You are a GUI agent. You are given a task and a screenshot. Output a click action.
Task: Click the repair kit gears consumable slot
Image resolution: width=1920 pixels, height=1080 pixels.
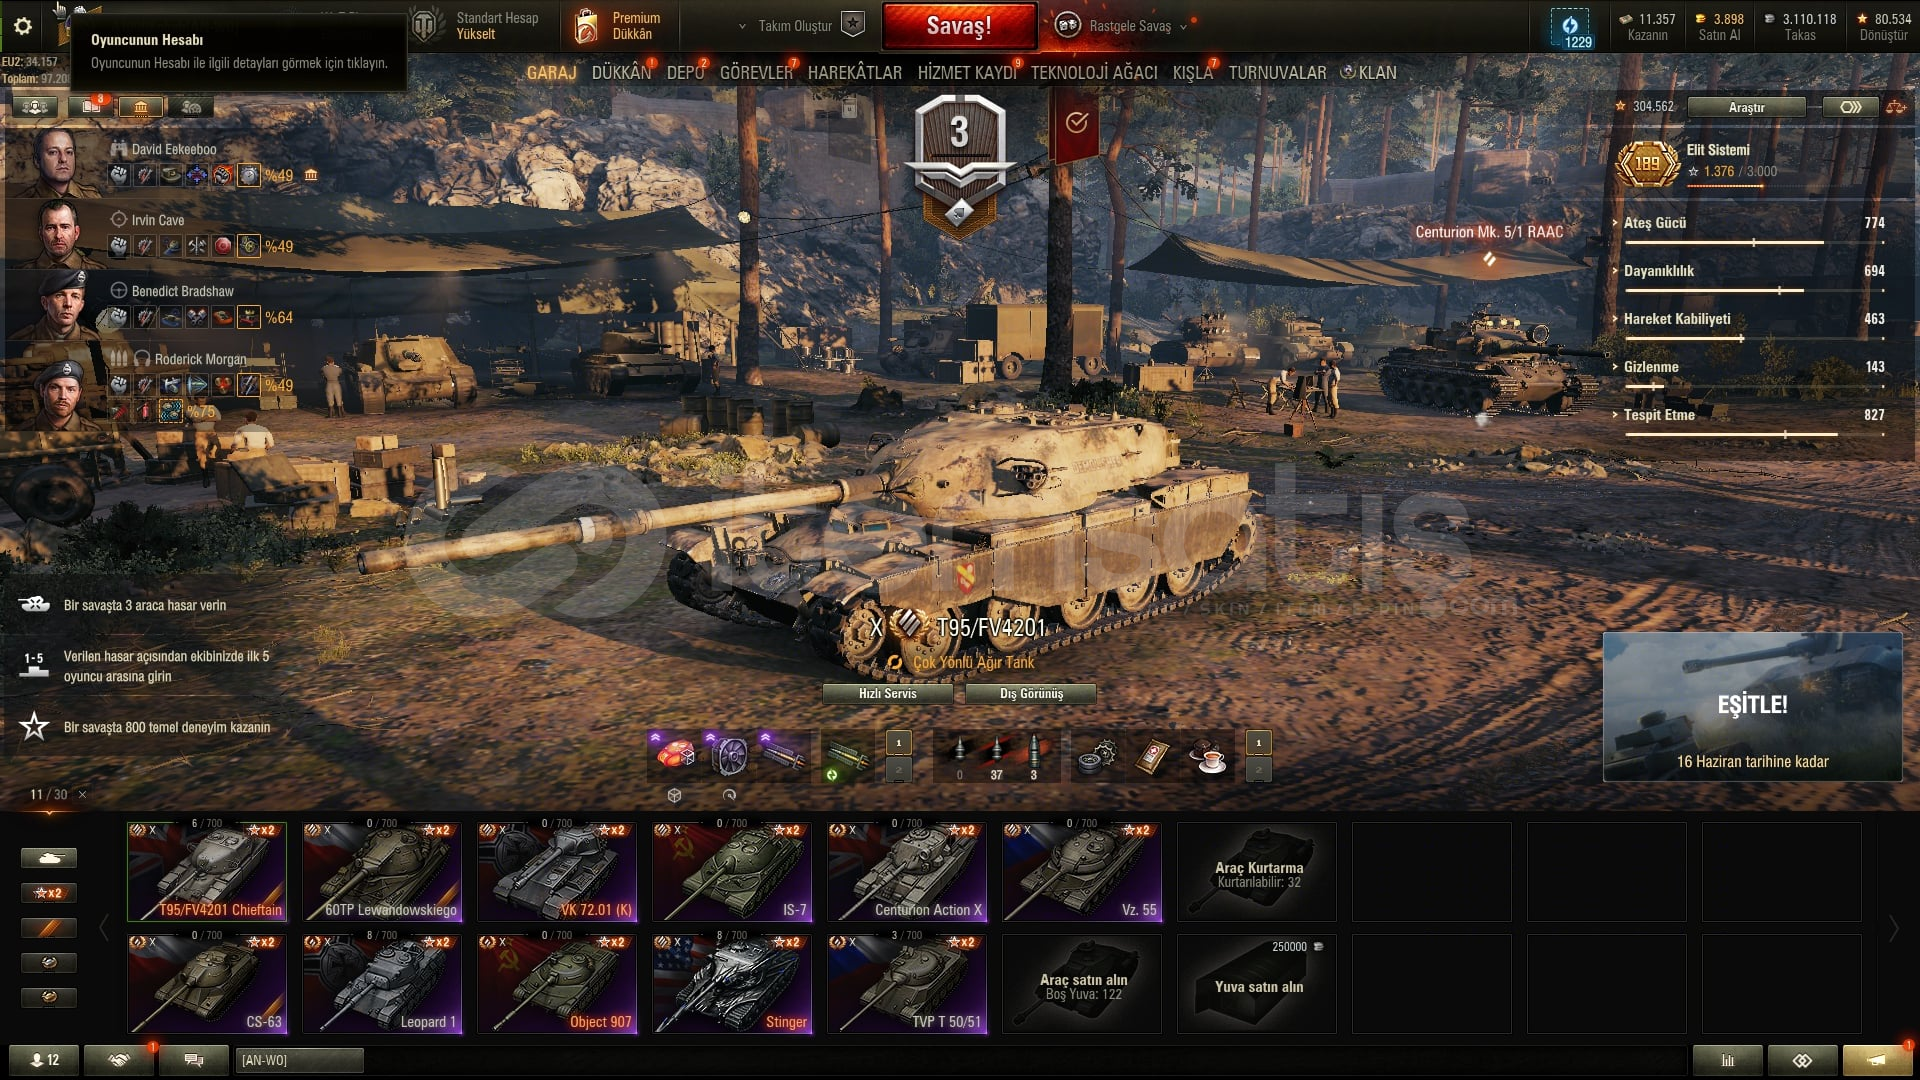point(1097,757)
